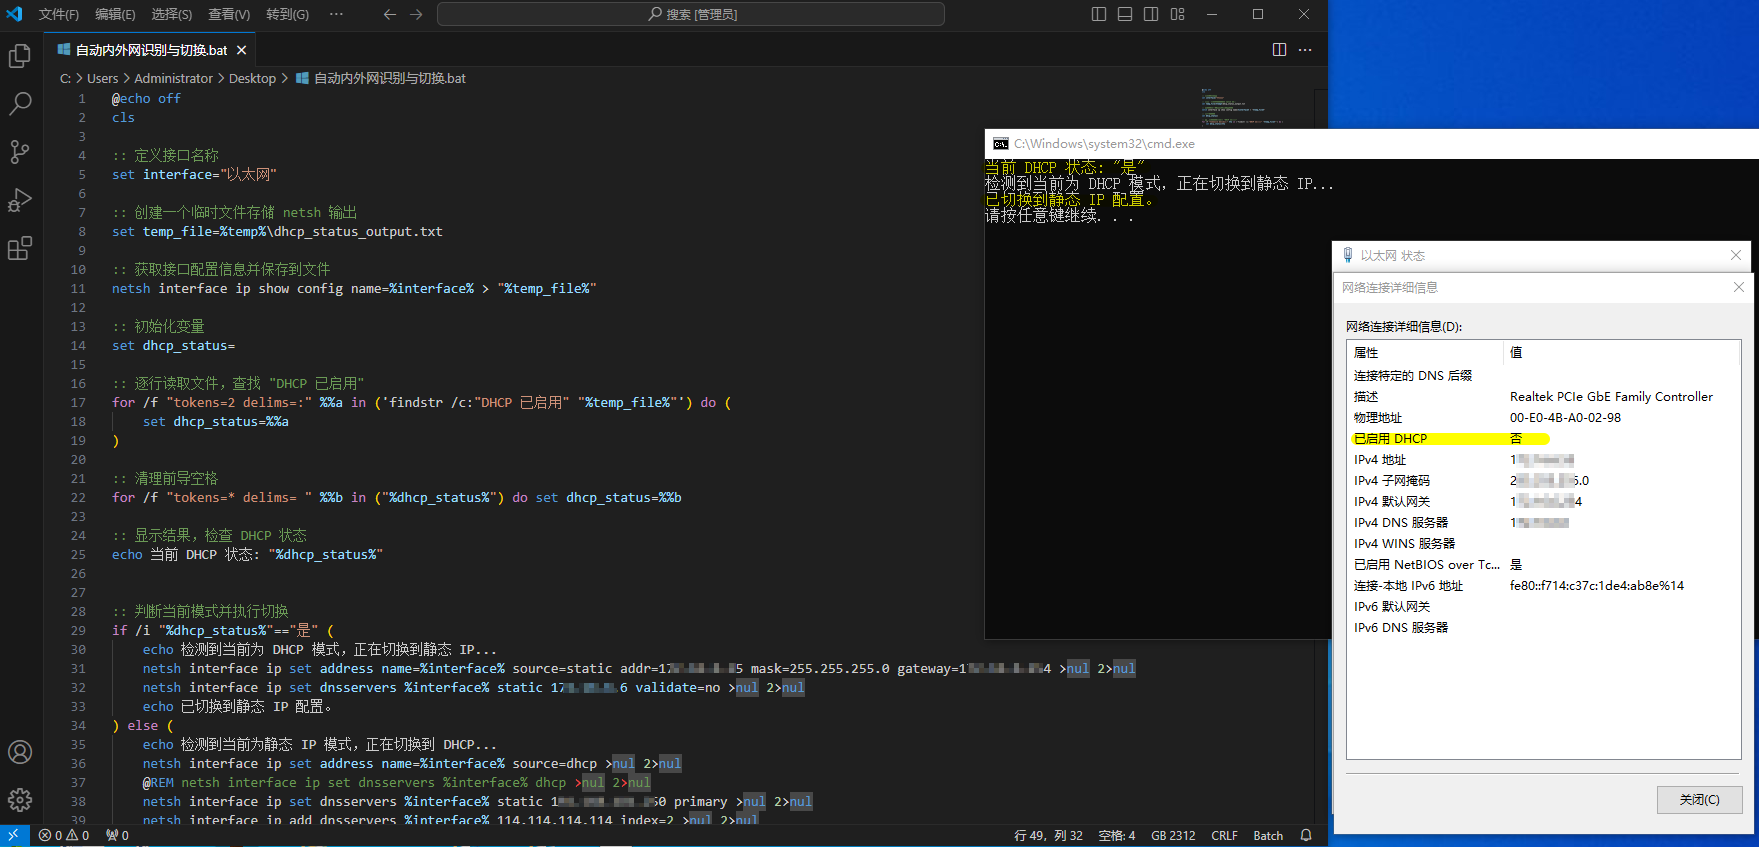Image resolution: width=1759 pixels, height=847 pixels.
Task: Change language mode via Batch
Action: pos(1268,835)
